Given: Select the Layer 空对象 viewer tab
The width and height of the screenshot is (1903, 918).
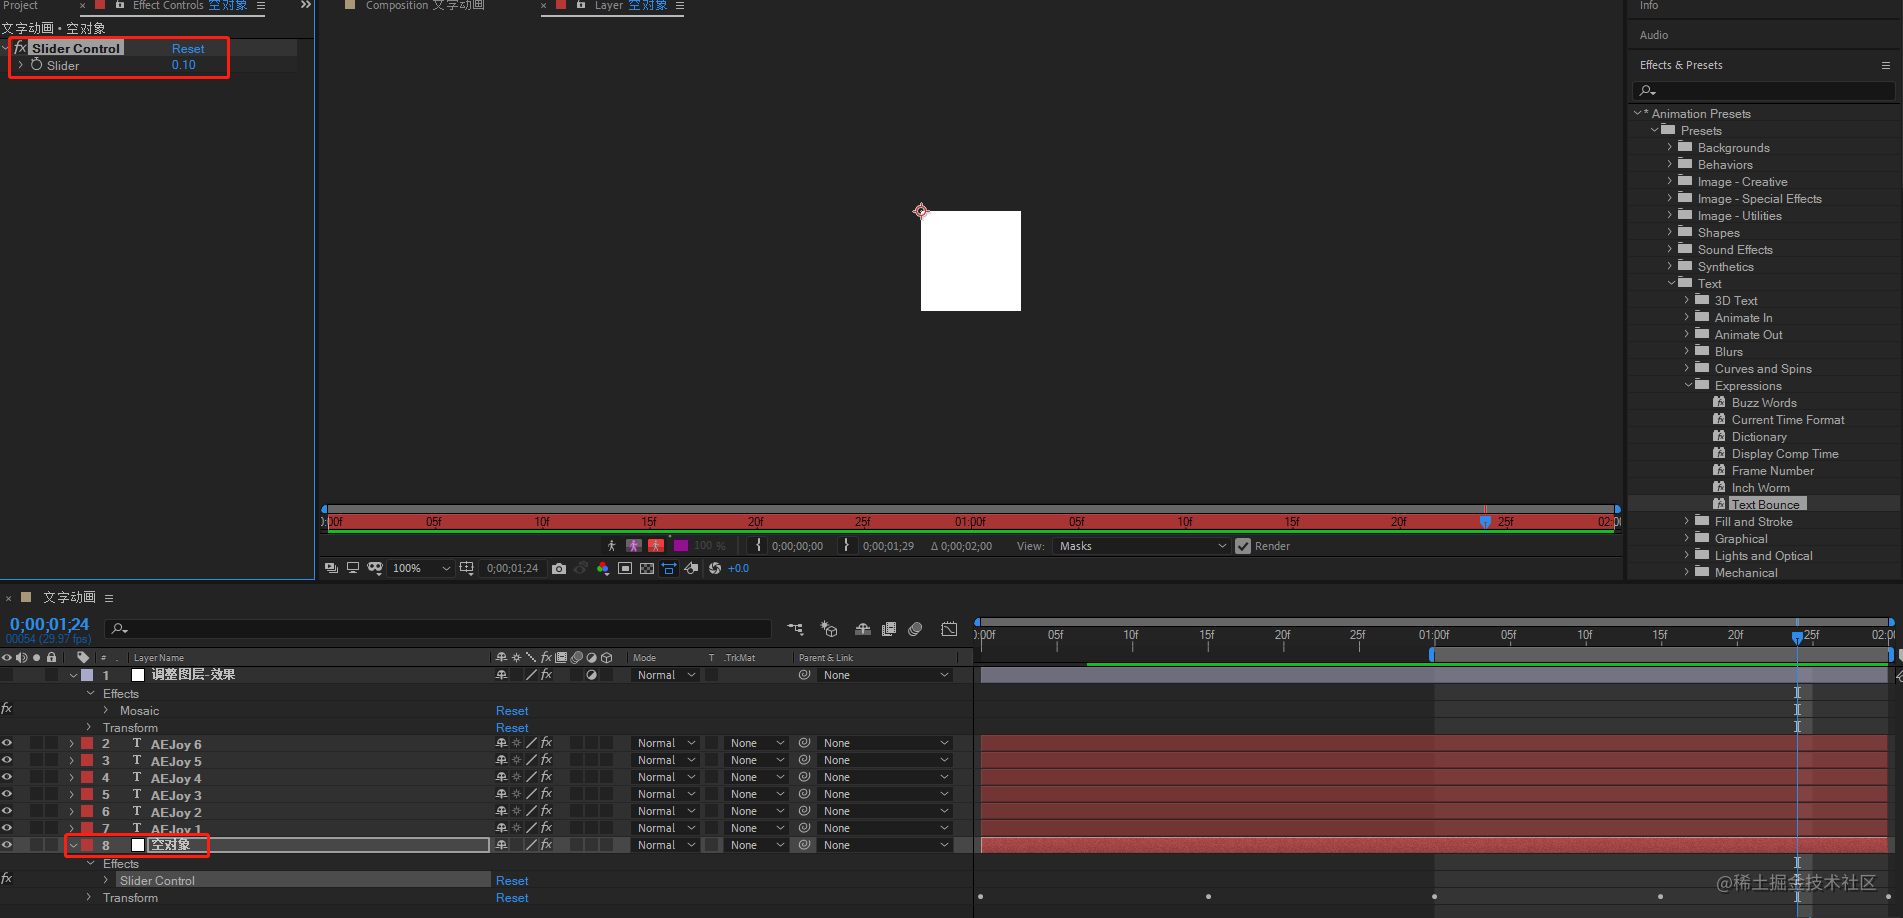Looking at the screenshot, I should click(631, 6).
